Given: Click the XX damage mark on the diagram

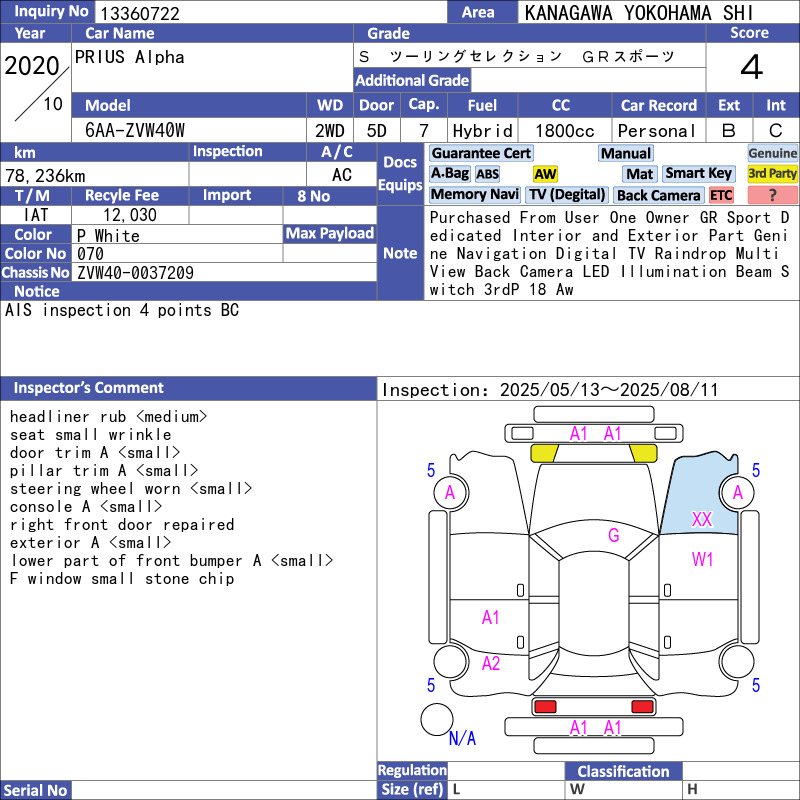Looking at the screenshot, I should [x=702, y=520].
